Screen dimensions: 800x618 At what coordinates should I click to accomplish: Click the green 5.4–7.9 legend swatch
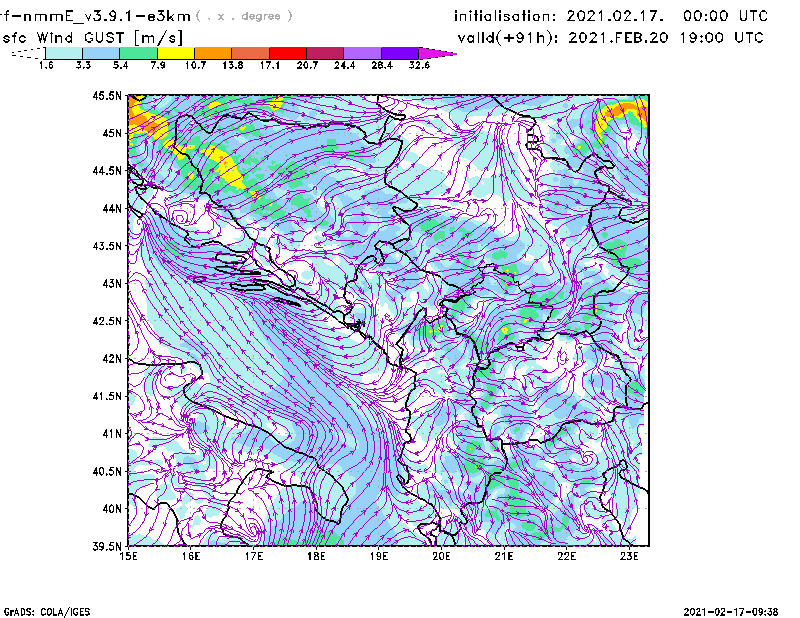coord(138,53)
